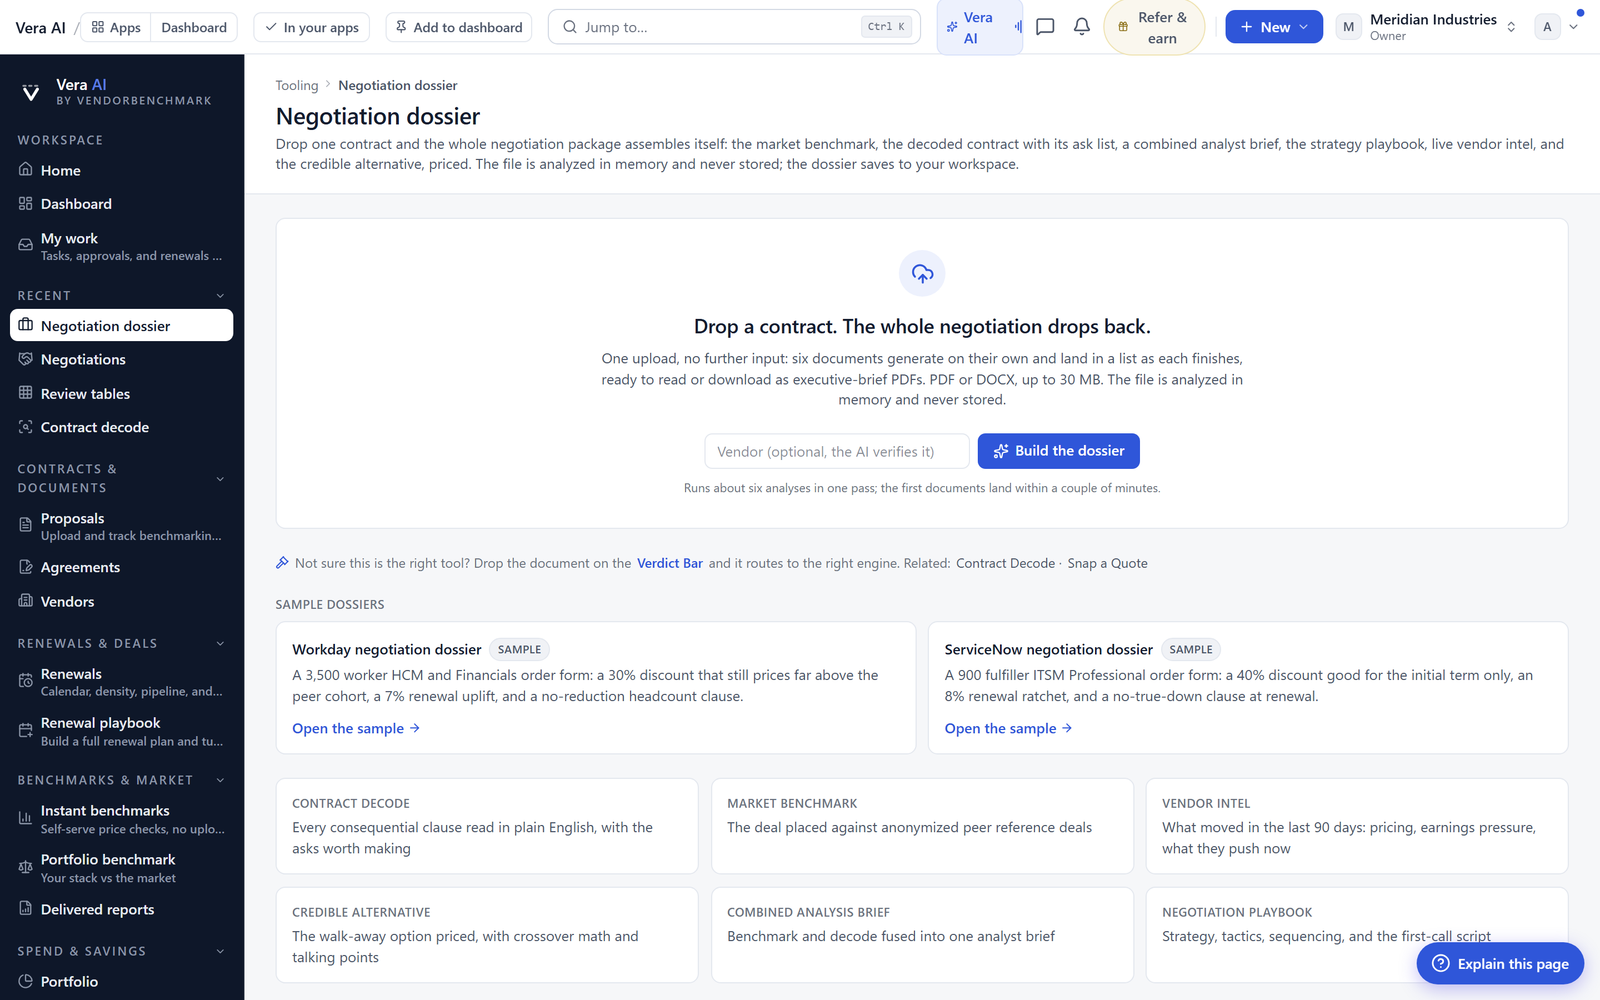
Task: Collapse Renewals & Deals section
Action: [220, 644]
